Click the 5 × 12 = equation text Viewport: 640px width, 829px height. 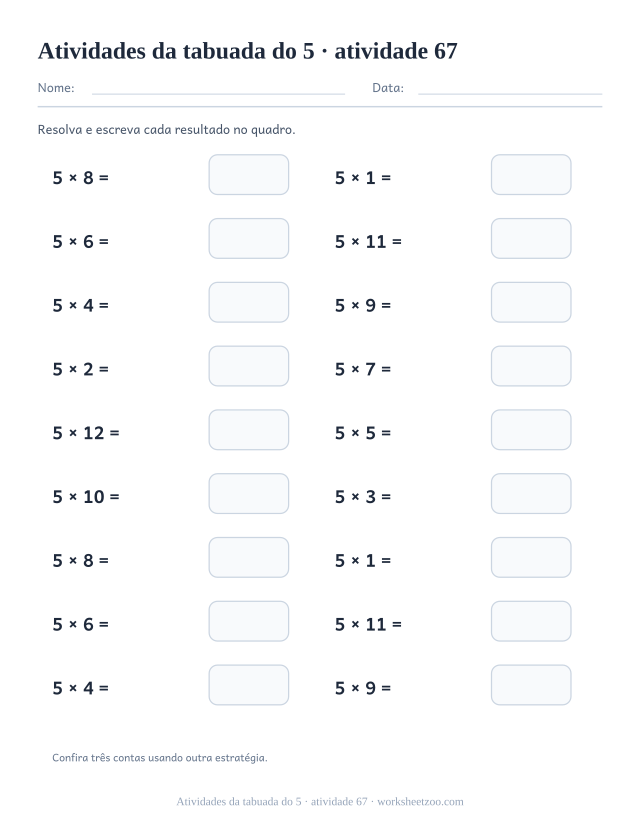coord(86,433)
